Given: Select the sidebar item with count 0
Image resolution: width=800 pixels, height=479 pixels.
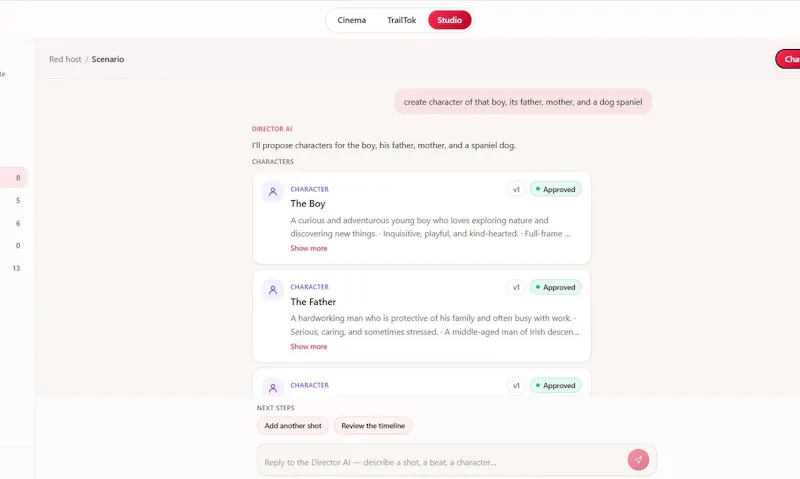Looking at the screenshot, I should (14, 245).
